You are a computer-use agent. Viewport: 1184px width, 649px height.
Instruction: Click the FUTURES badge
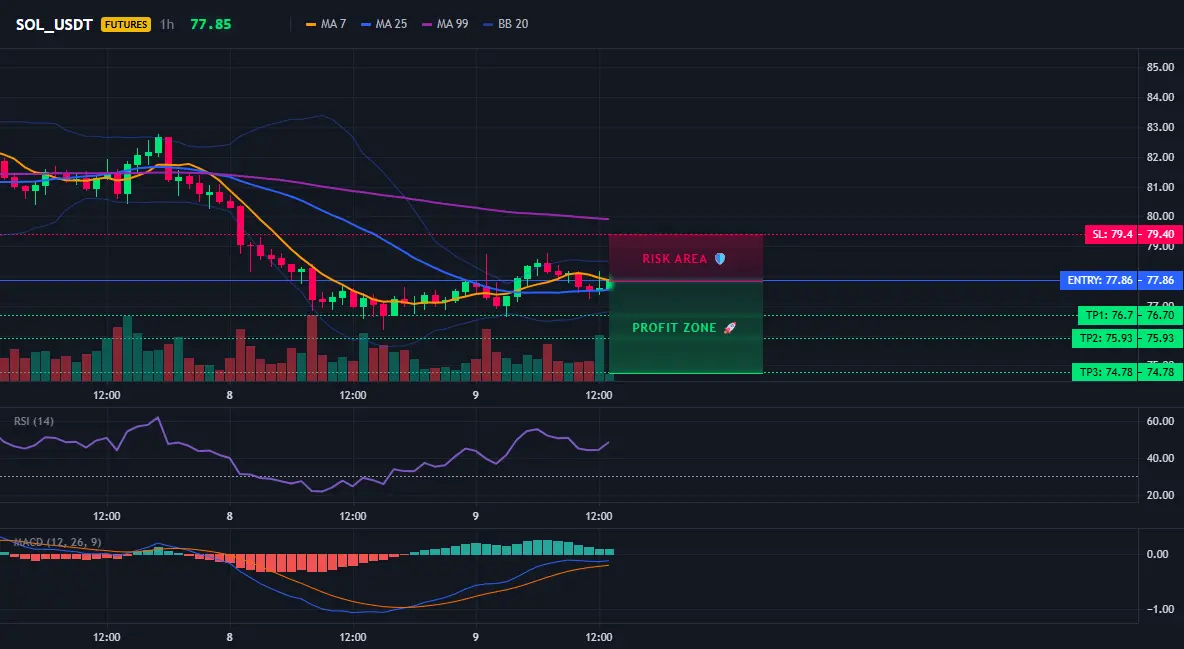click(x=126, y=24)
